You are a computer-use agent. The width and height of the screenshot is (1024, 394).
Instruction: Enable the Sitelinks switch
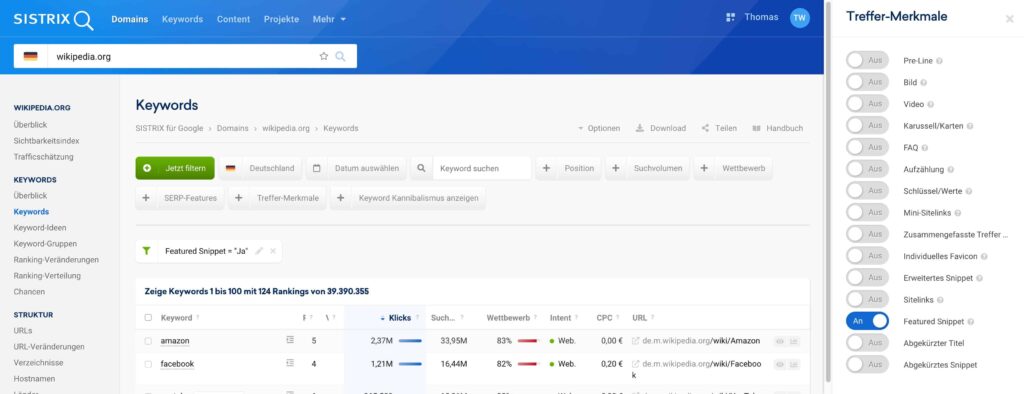(x=867, y=300)
